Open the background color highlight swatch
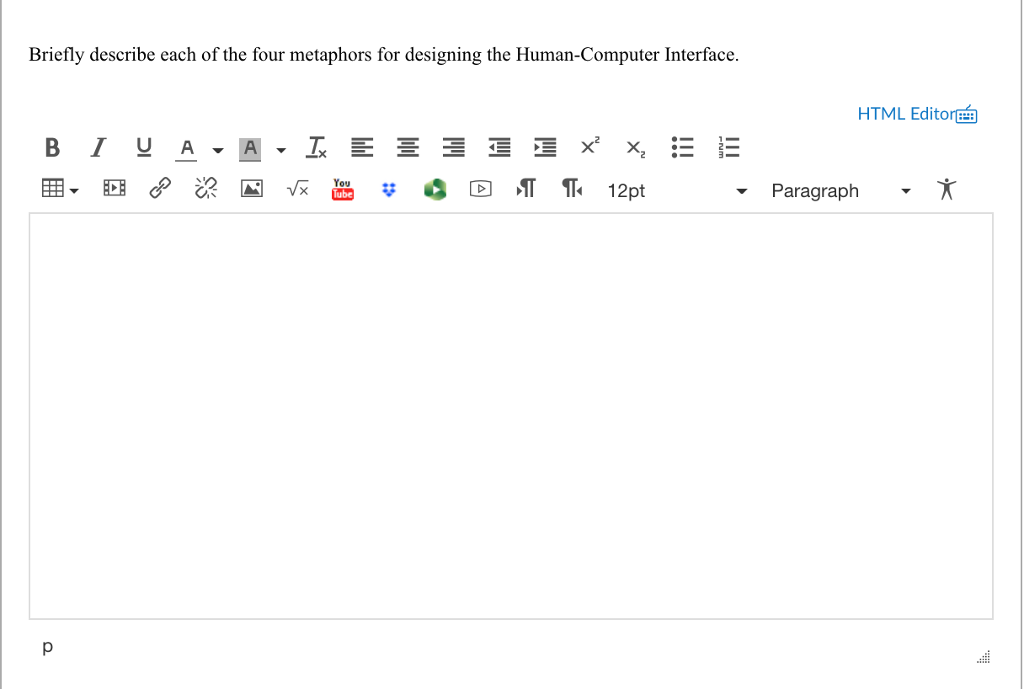1024x689 pixels. 249,147
